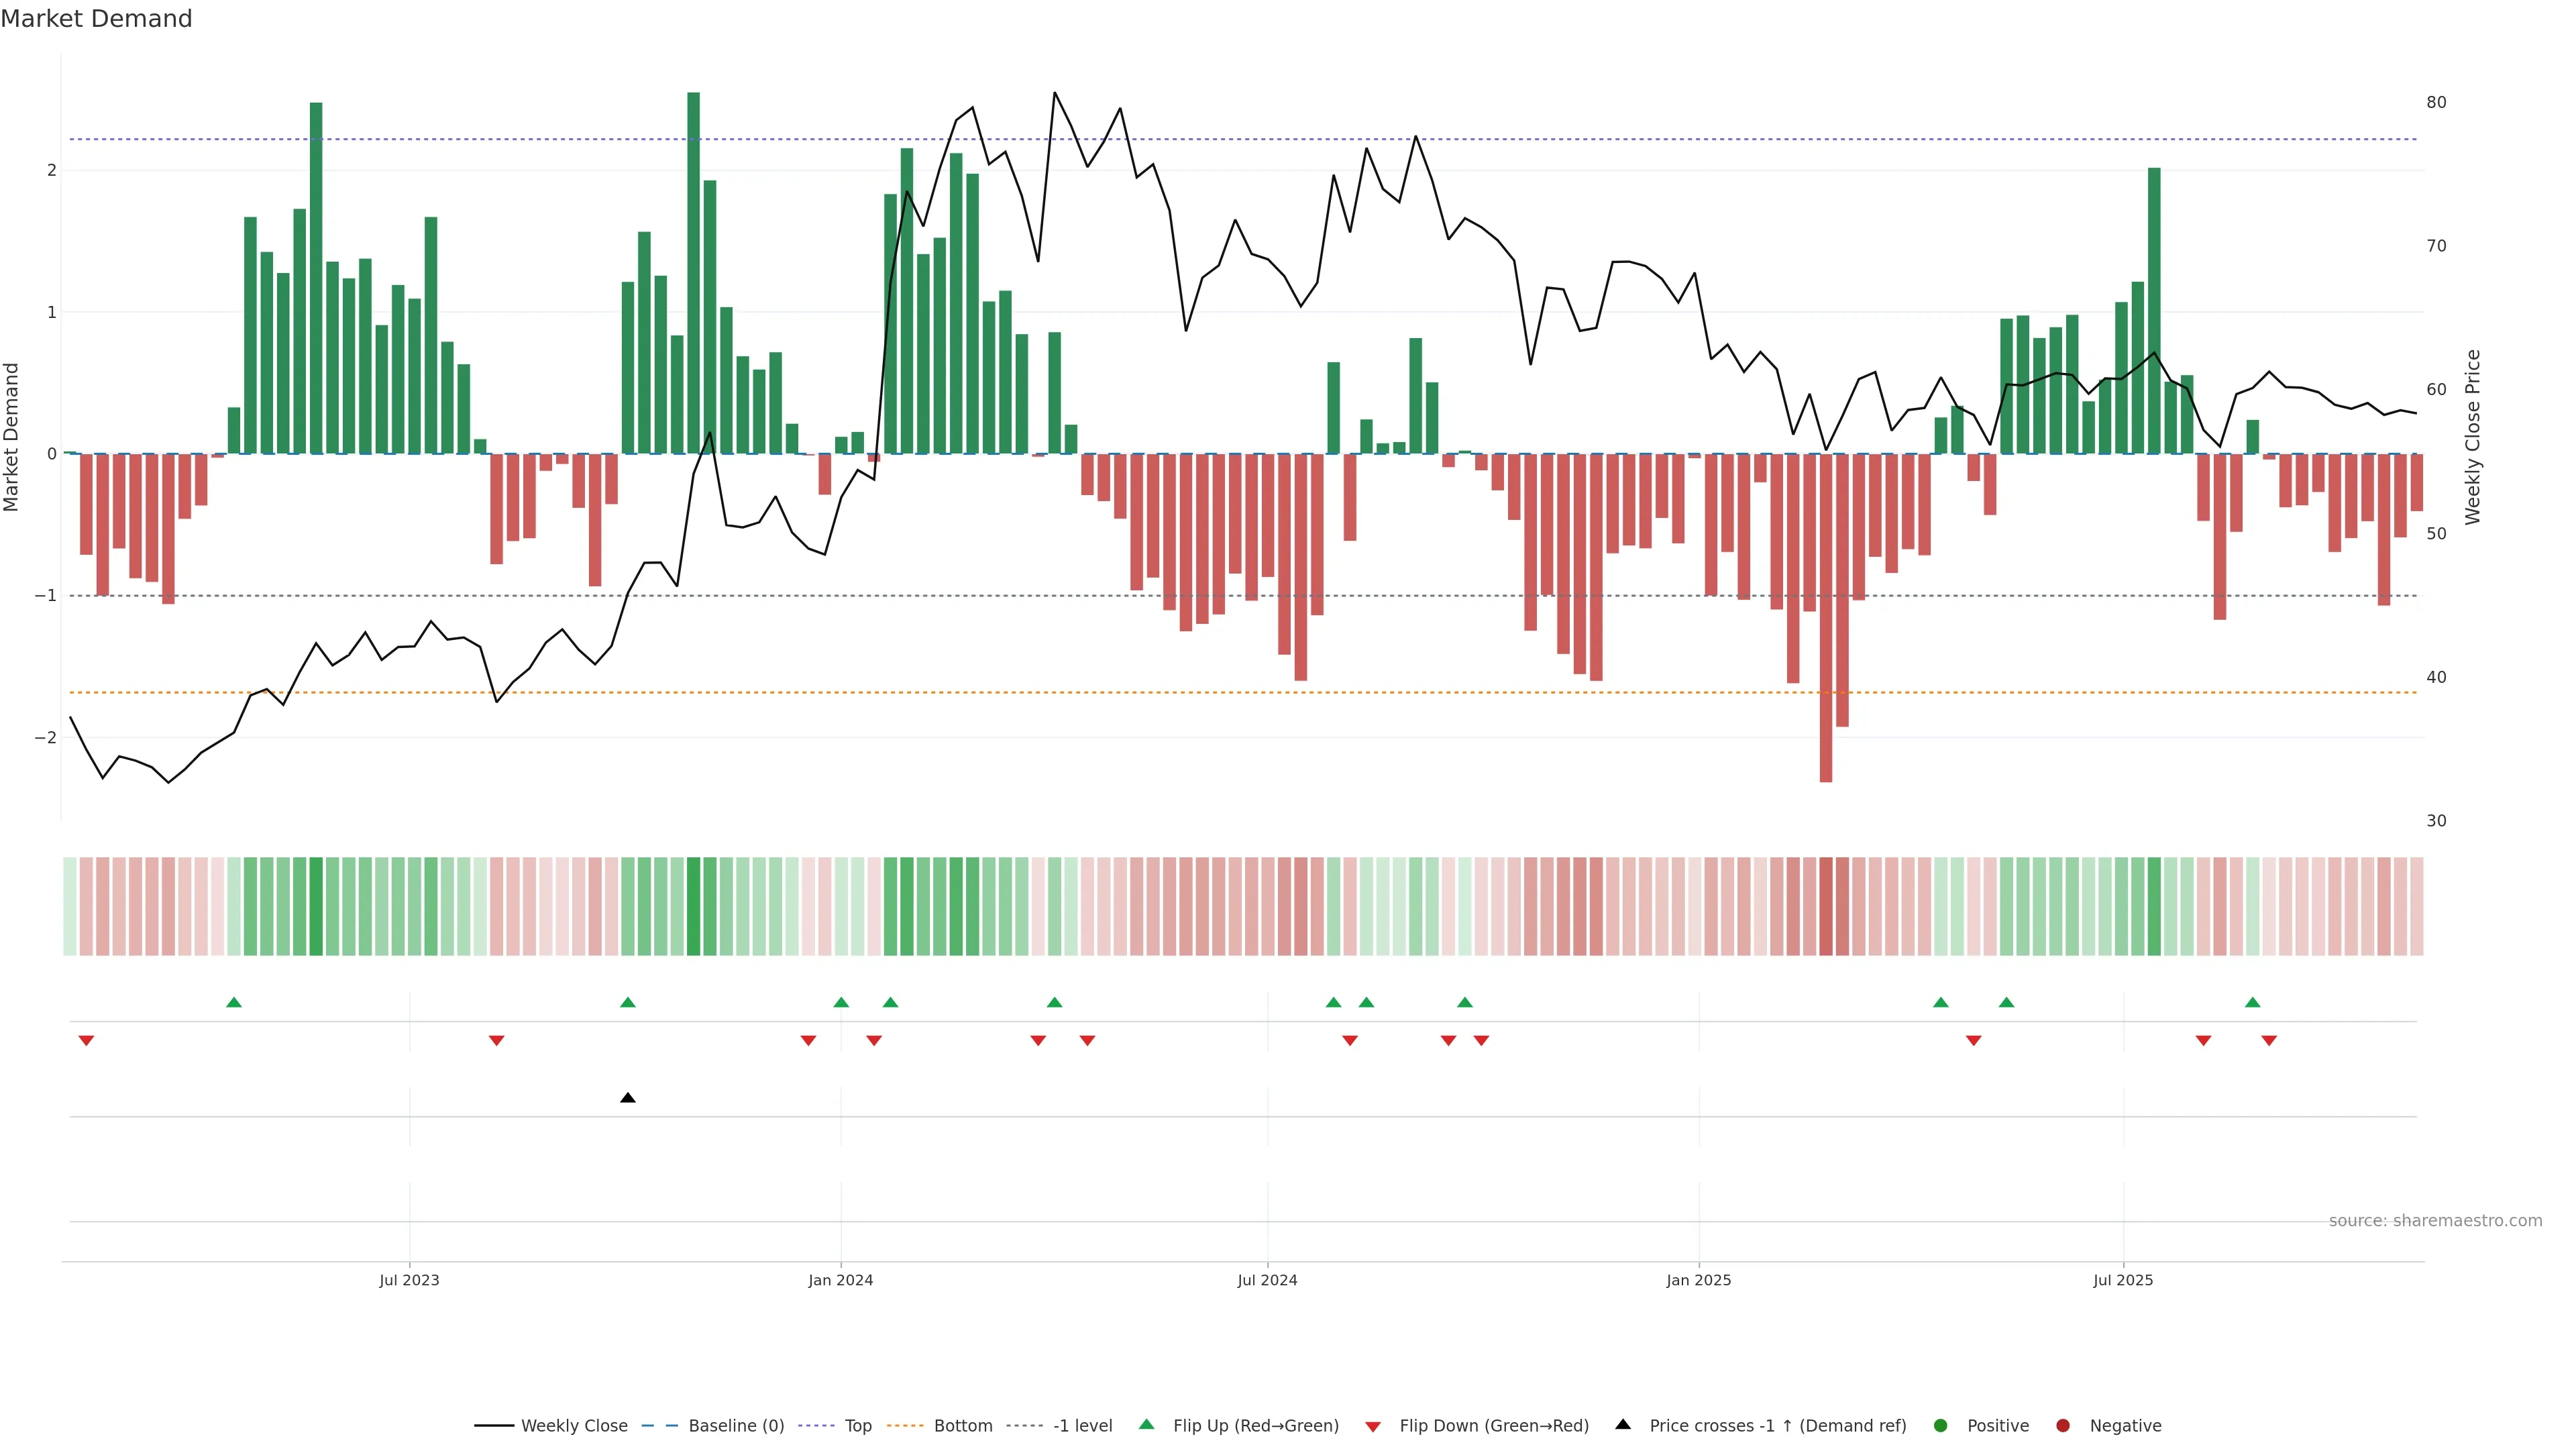The image size is (2576, 1449).
Task: Click the darkest green heatmap cell near Oct 2023
Action: pyautogui.click(x=694, y=906)
